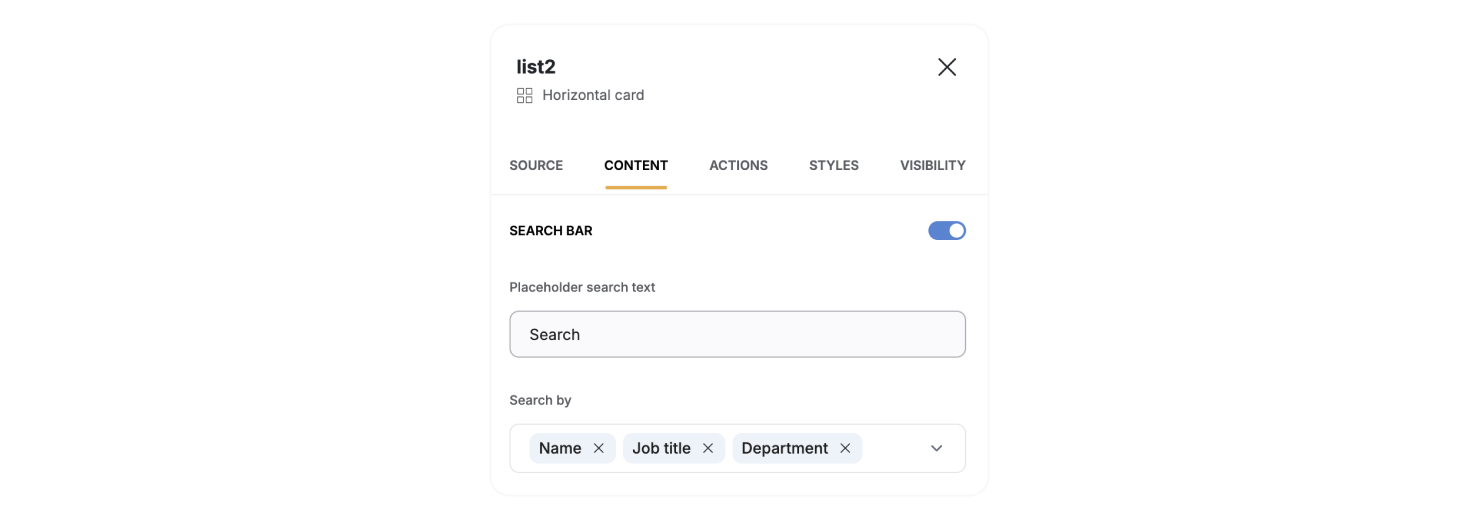Click the Horizontal card grid icon
The height and width of the screenshot is (520, 1472).
(x=524, y=96)
